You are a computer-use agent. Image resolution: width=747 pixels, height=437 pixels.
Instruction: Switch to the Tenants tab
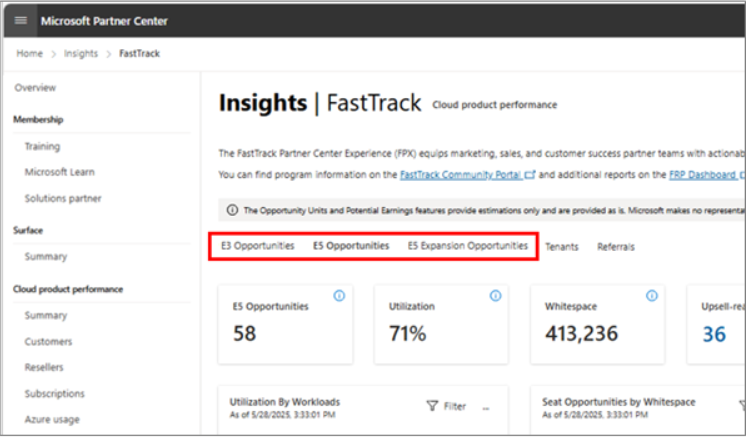(x=561, y=247)
